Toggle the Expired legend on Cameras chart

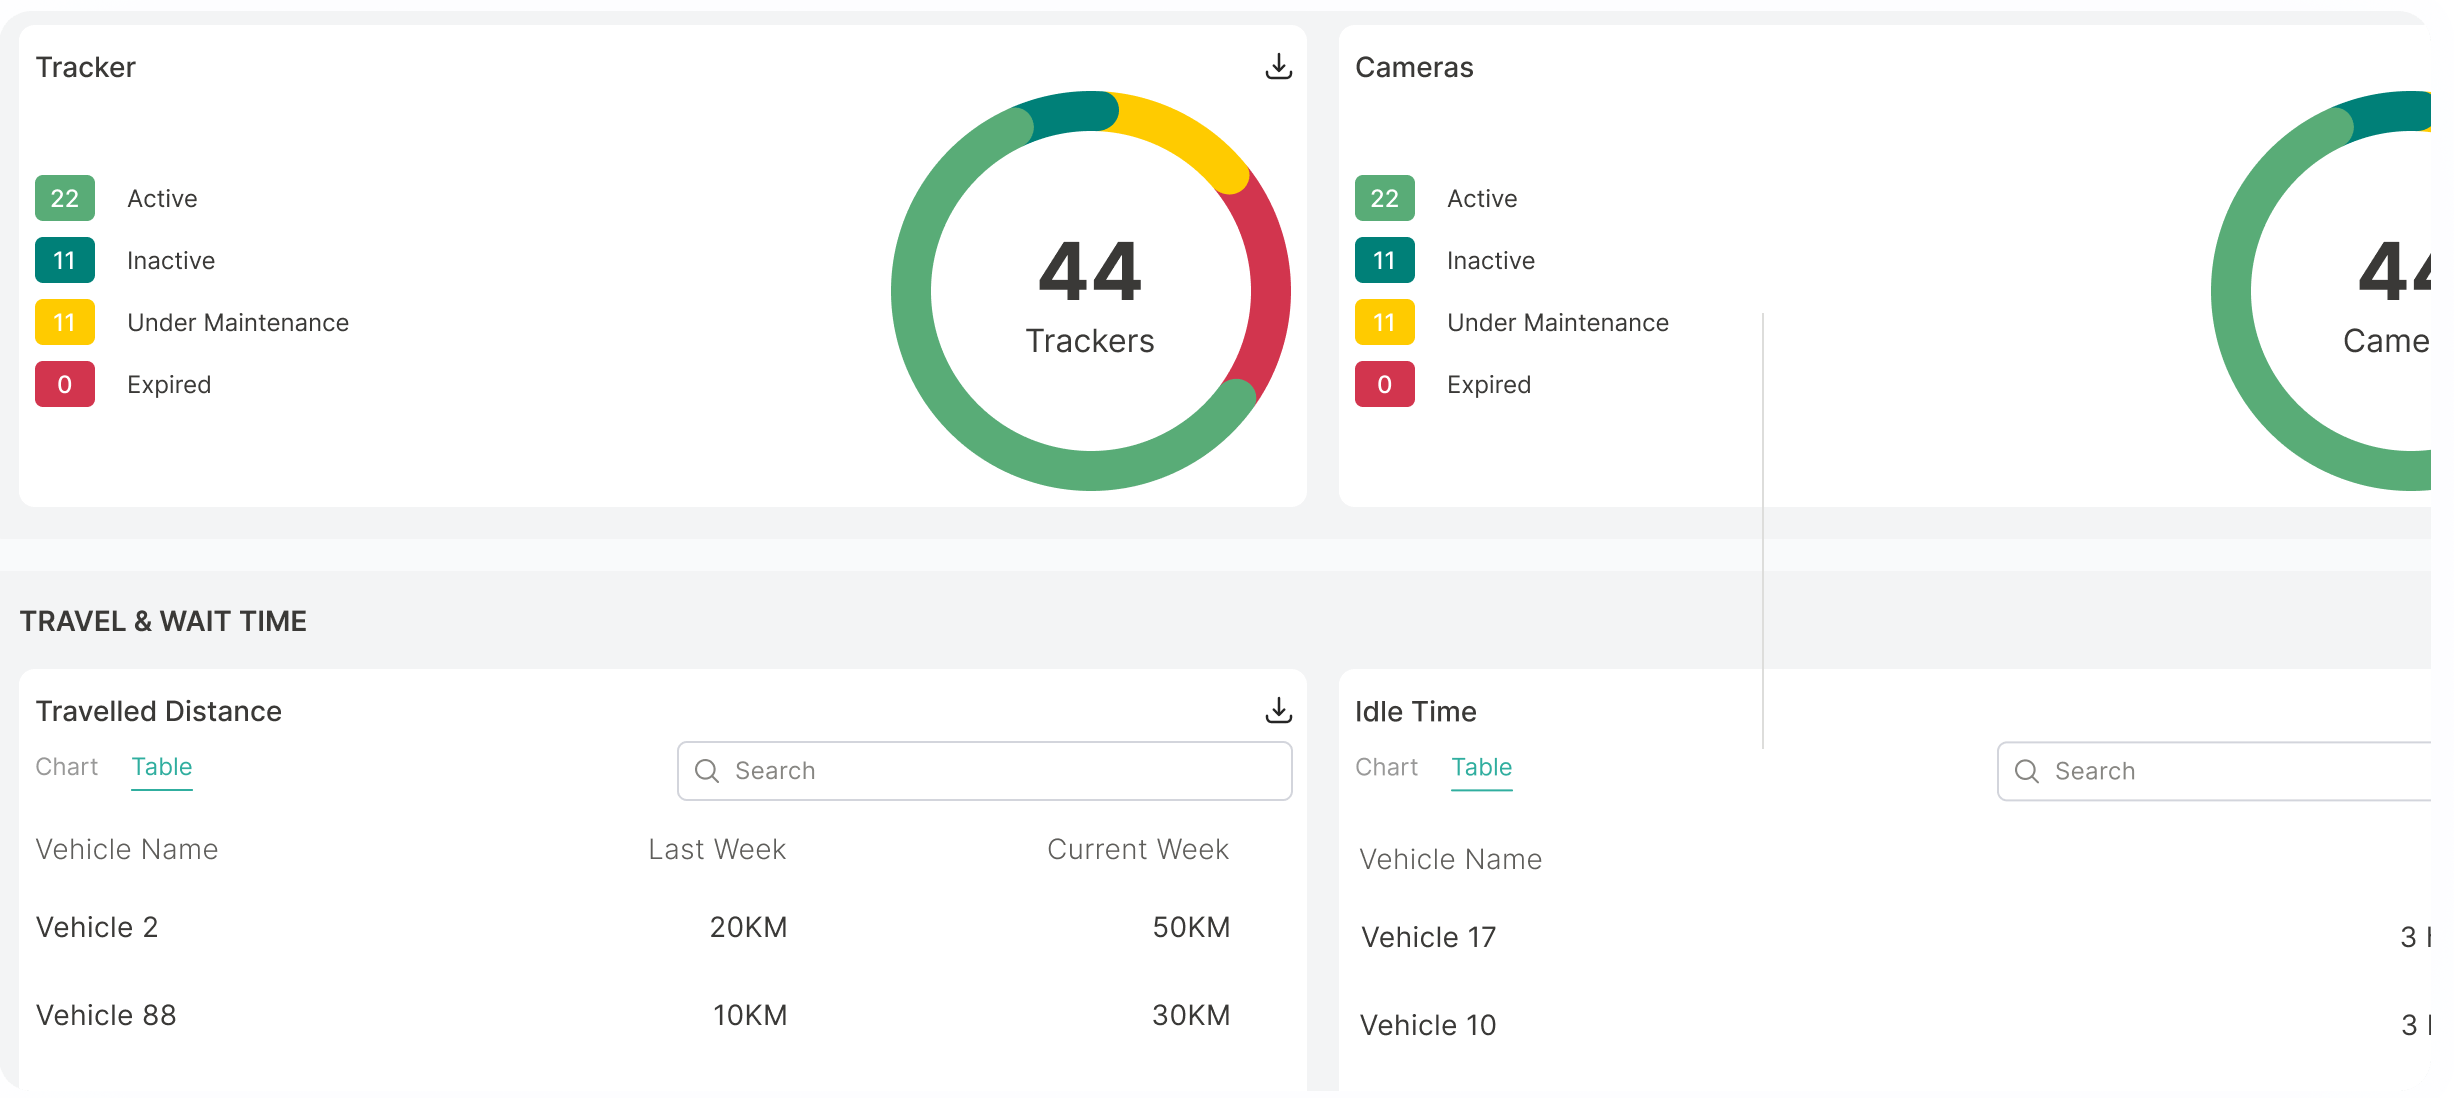[x=1488, y=384]
